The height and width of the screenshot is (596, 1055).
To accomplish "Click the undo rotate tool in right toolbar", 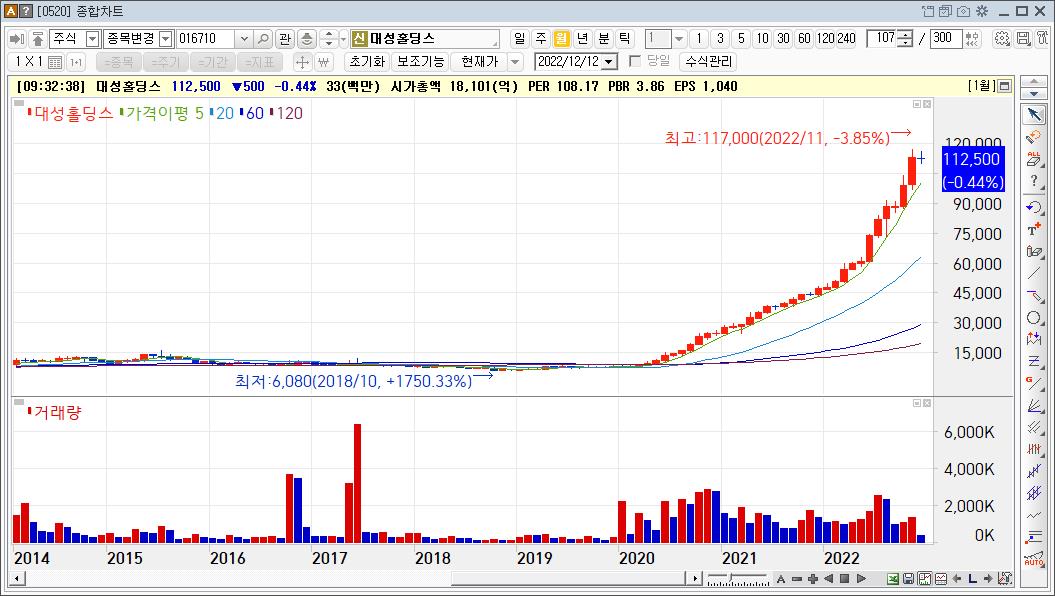I will 1034,207.
